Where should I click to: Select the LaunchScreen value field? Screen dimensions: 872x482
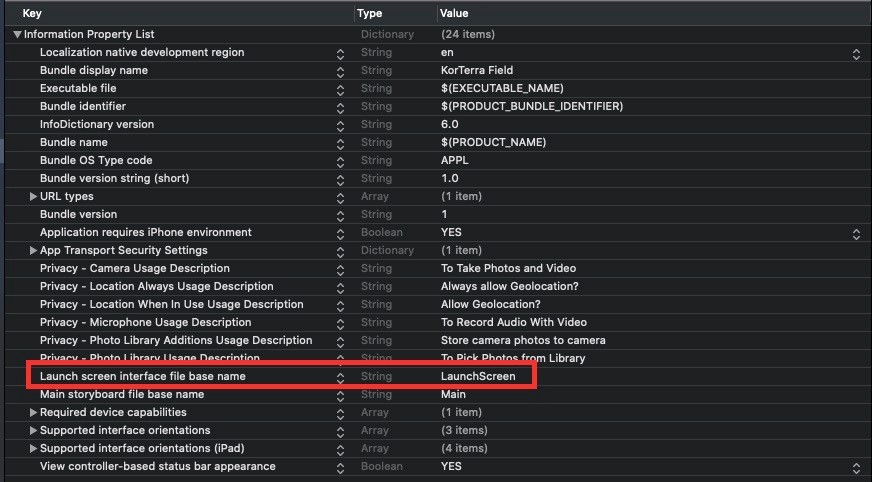[478, 376]
